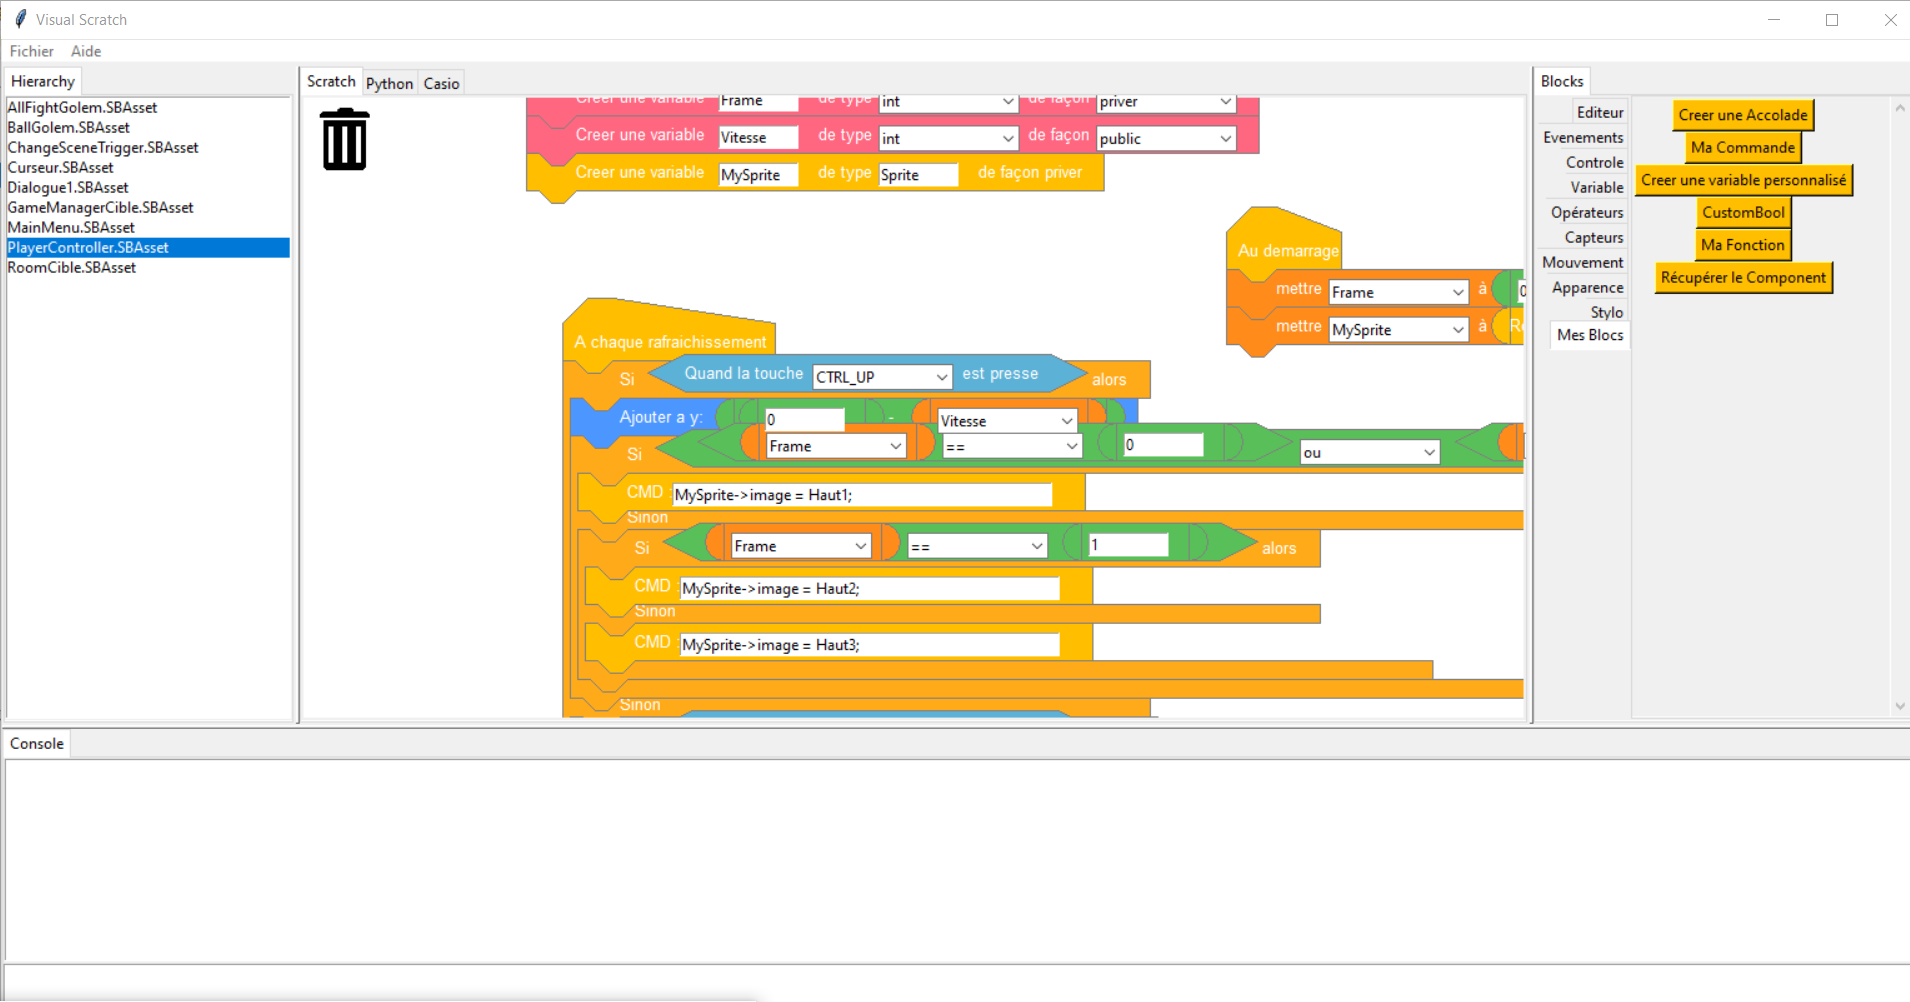Select the Blocks panel tab
The width and height of the screenshot is (1910, 1002).
point(1562,82)
